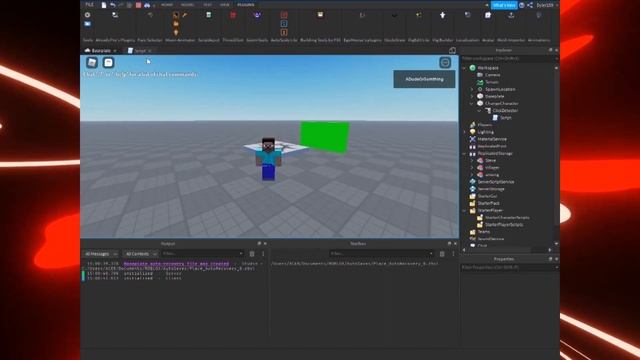The height and width of the screenshot is (360, 640).
Task: Click the Steve character in the viewport
Action: click(x=269, y=159)
